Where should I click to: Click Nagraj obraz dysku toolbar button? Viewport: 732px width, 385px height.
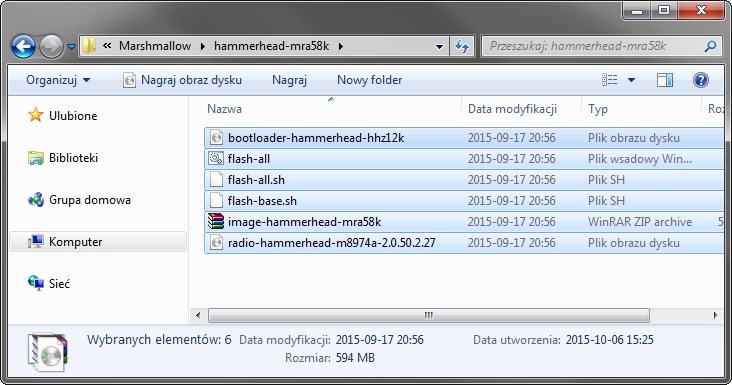coord(183,80)
